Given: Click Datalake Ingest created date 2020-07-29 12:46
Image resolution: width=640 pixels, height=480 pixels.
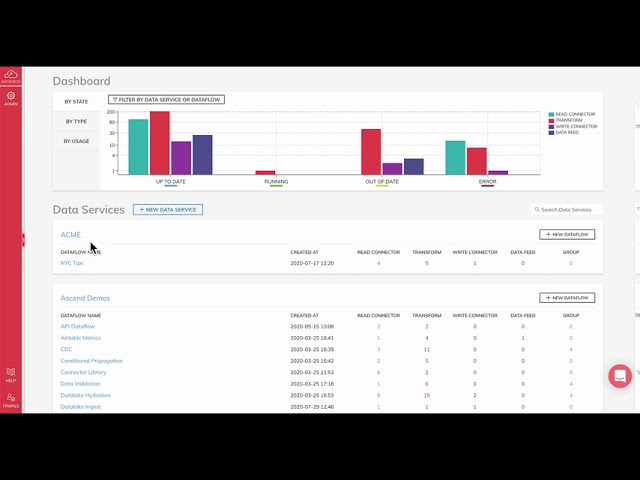Looking at the screenshot, I should point(312,407).
